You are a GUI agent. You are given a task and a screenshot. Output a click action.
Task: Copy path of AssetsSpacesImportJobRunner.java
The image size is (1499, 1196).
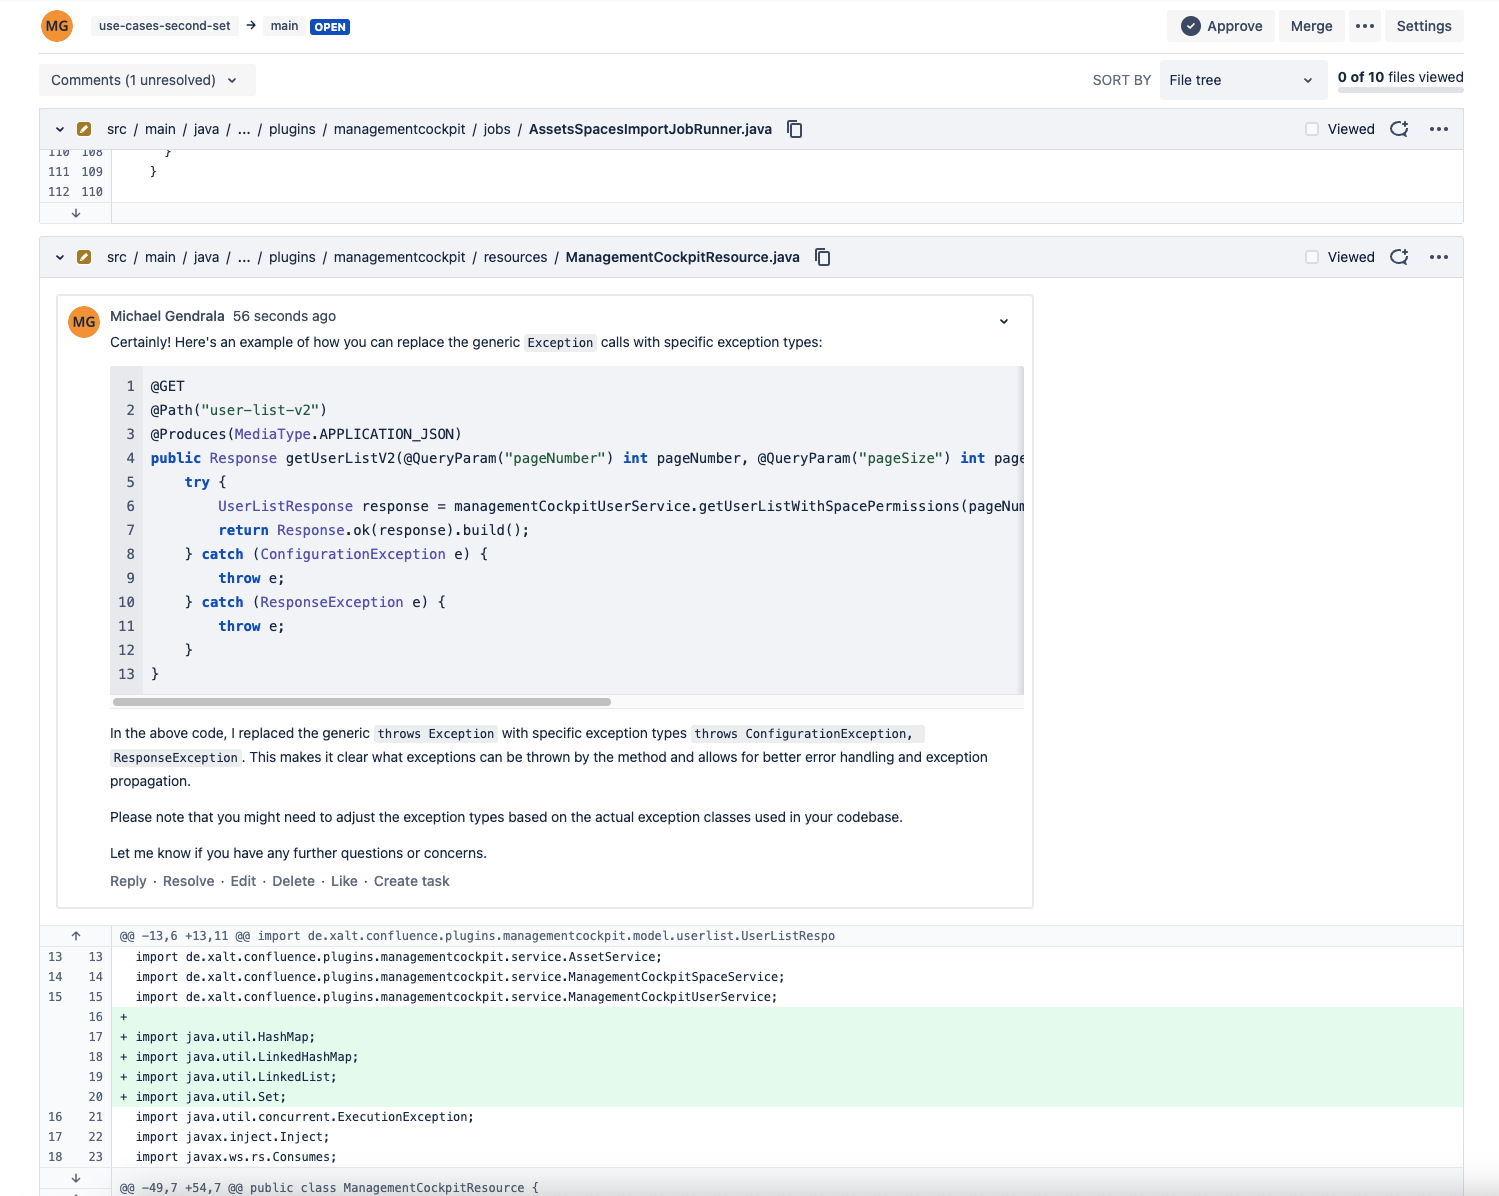pos(795,129)
